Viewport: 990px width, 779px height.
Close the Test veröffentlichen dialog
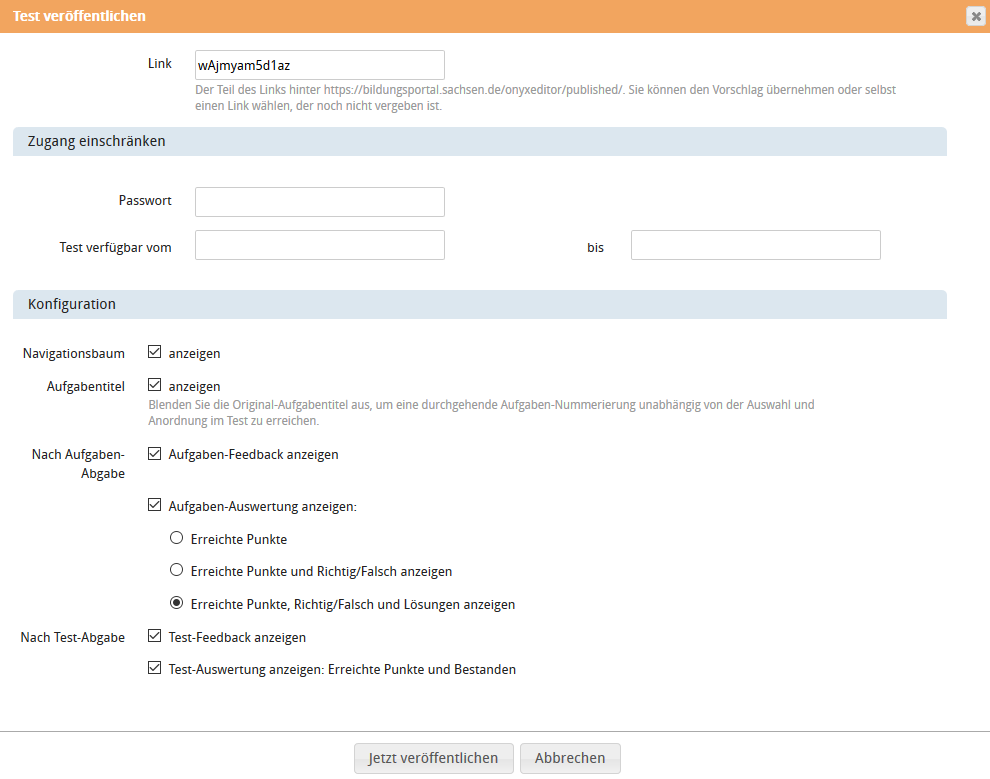pyautogui.click(x=975, y=15)
